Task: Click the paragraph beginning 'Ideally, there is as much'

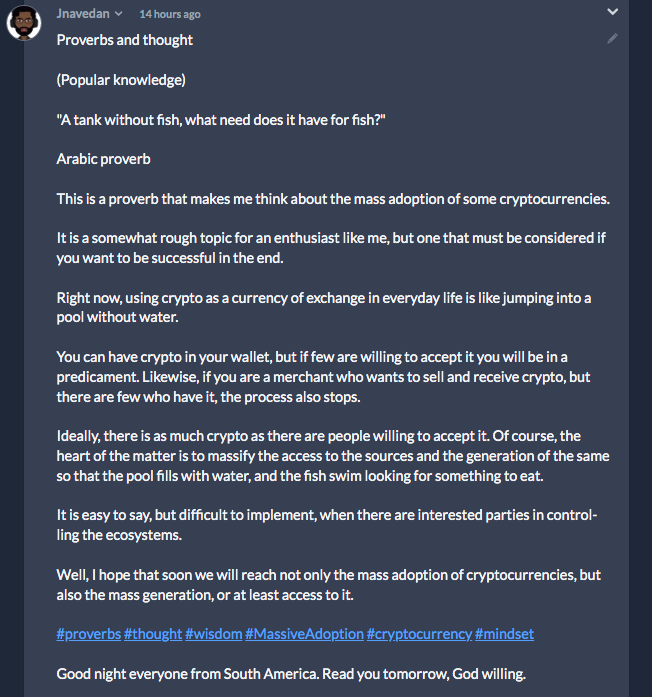Action: click(333, 456)
